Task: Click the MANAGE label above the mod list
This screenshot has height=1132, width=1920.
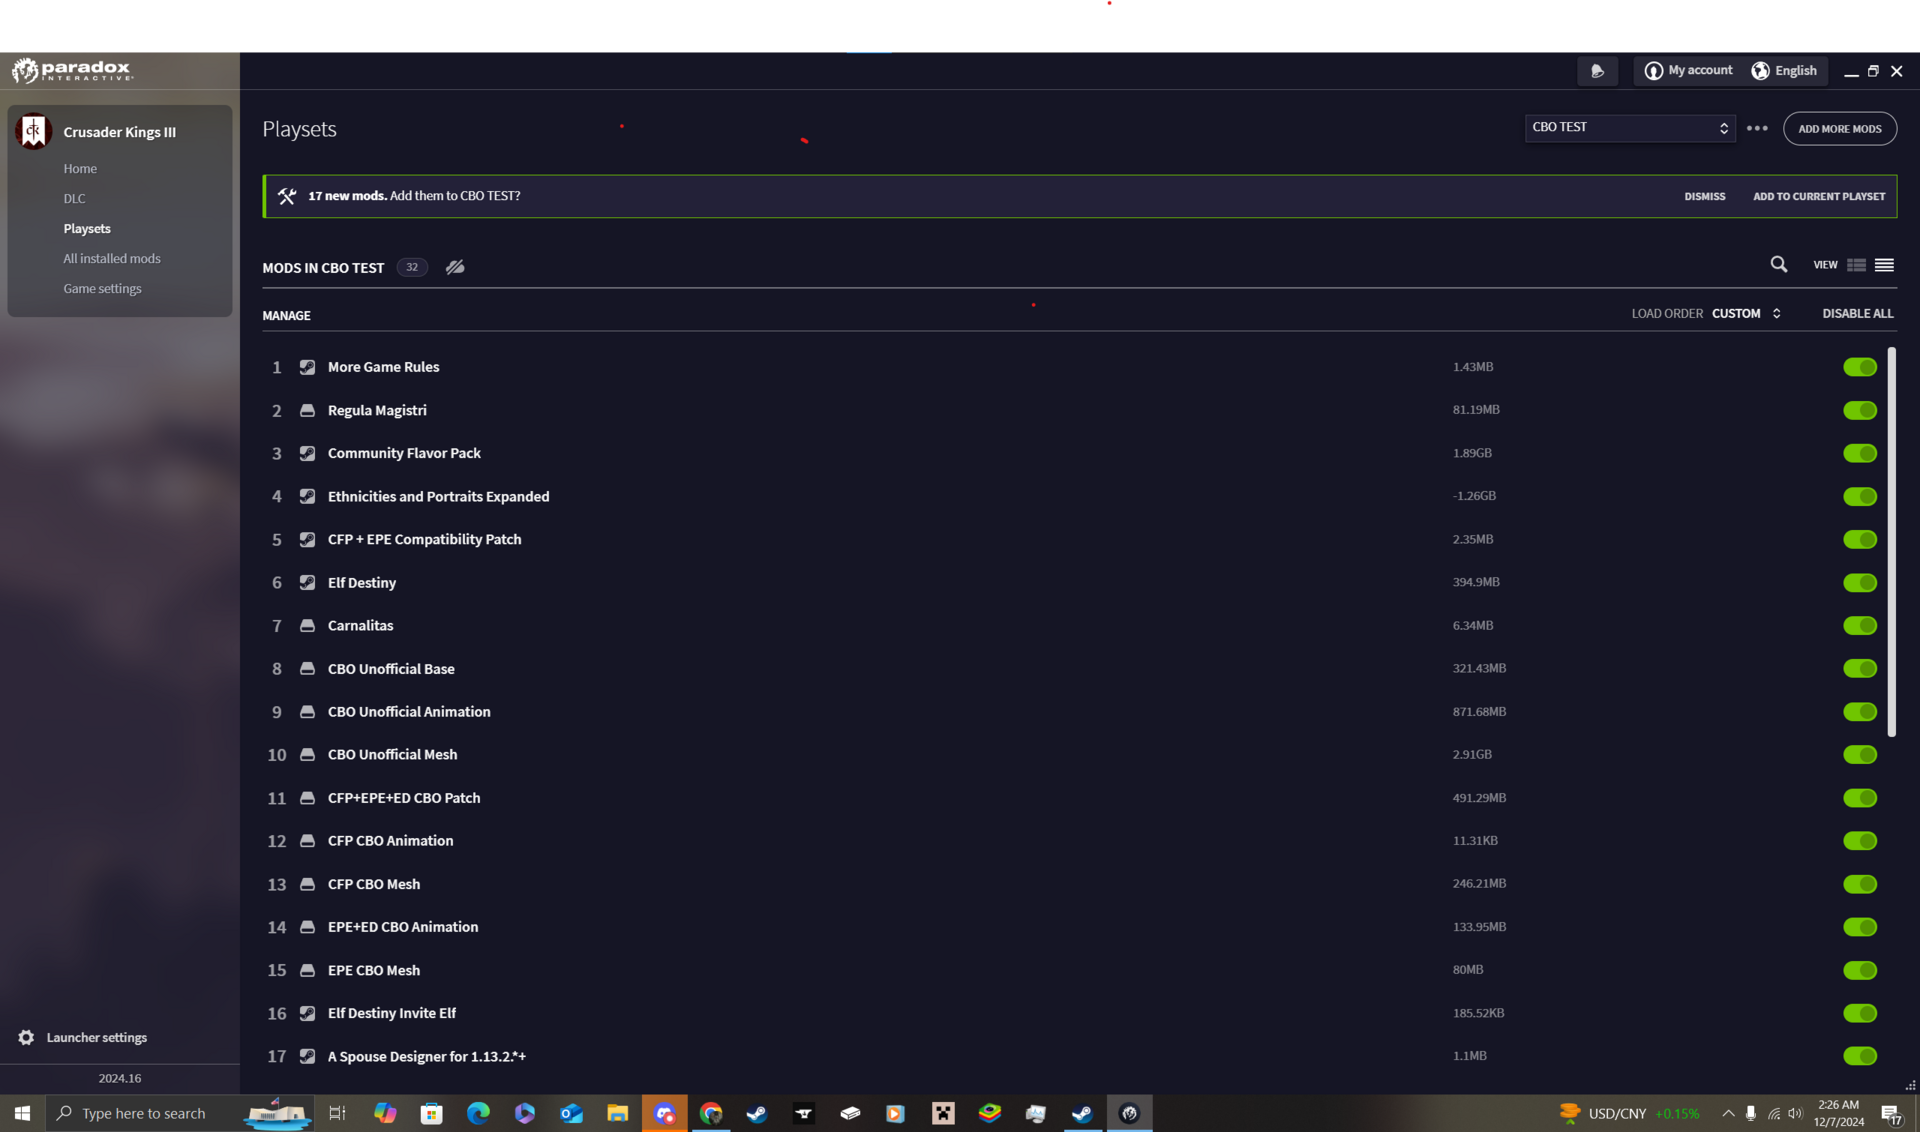Action: (286, 316)
